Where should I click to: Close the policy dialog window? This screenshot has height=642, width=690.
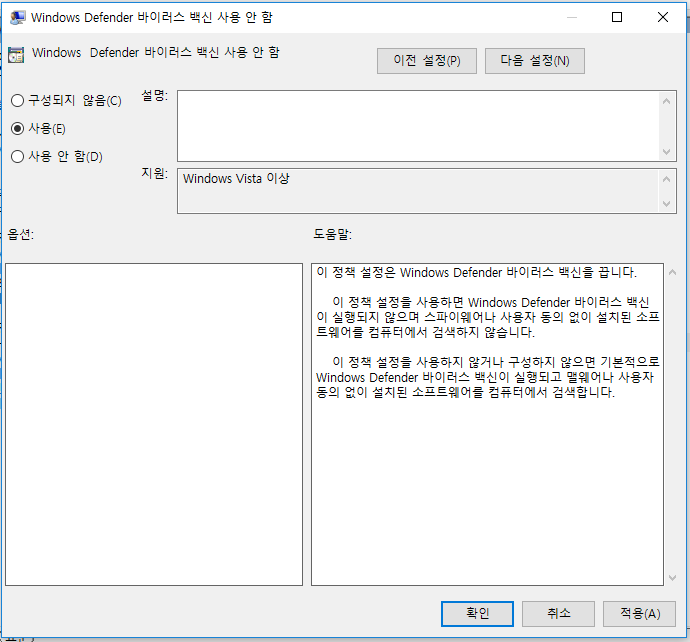[x=663, y=17]
